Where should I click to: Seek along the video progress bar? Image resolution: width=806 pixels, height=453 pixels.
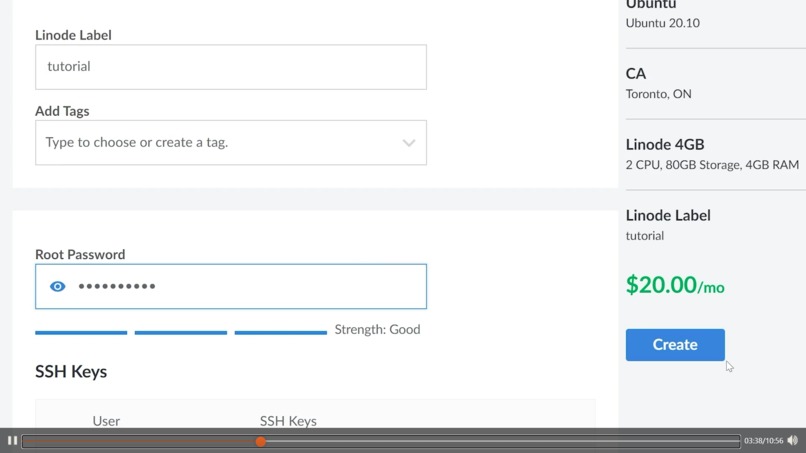pos(381,441)
